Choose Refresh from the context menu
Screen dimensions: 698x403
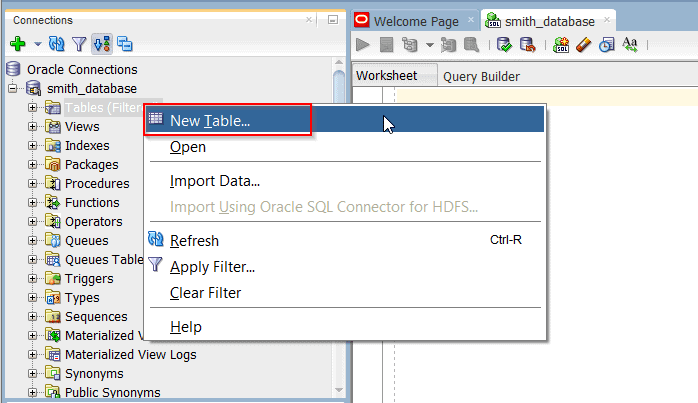pyautogui.click(x=345, y=240)
